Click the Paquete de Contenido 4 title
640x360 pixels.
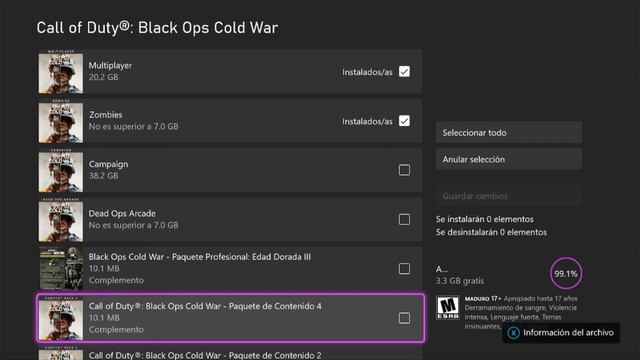[x=205, y=306]
